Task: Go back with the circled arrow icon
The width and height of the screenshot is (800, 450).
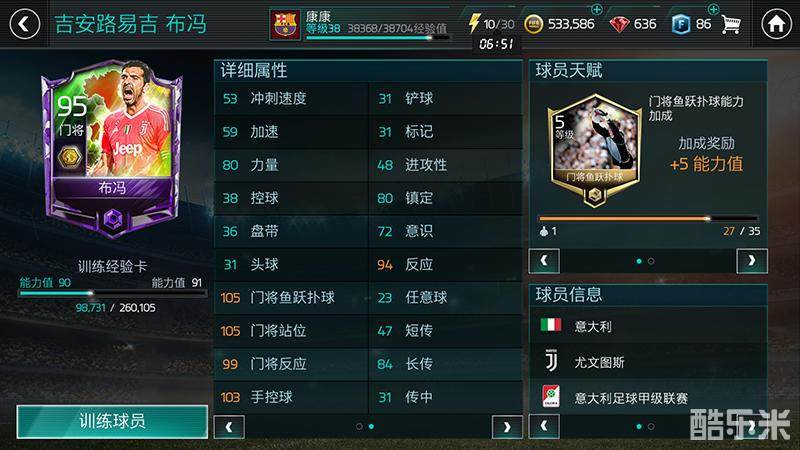Action: [24, 24]
